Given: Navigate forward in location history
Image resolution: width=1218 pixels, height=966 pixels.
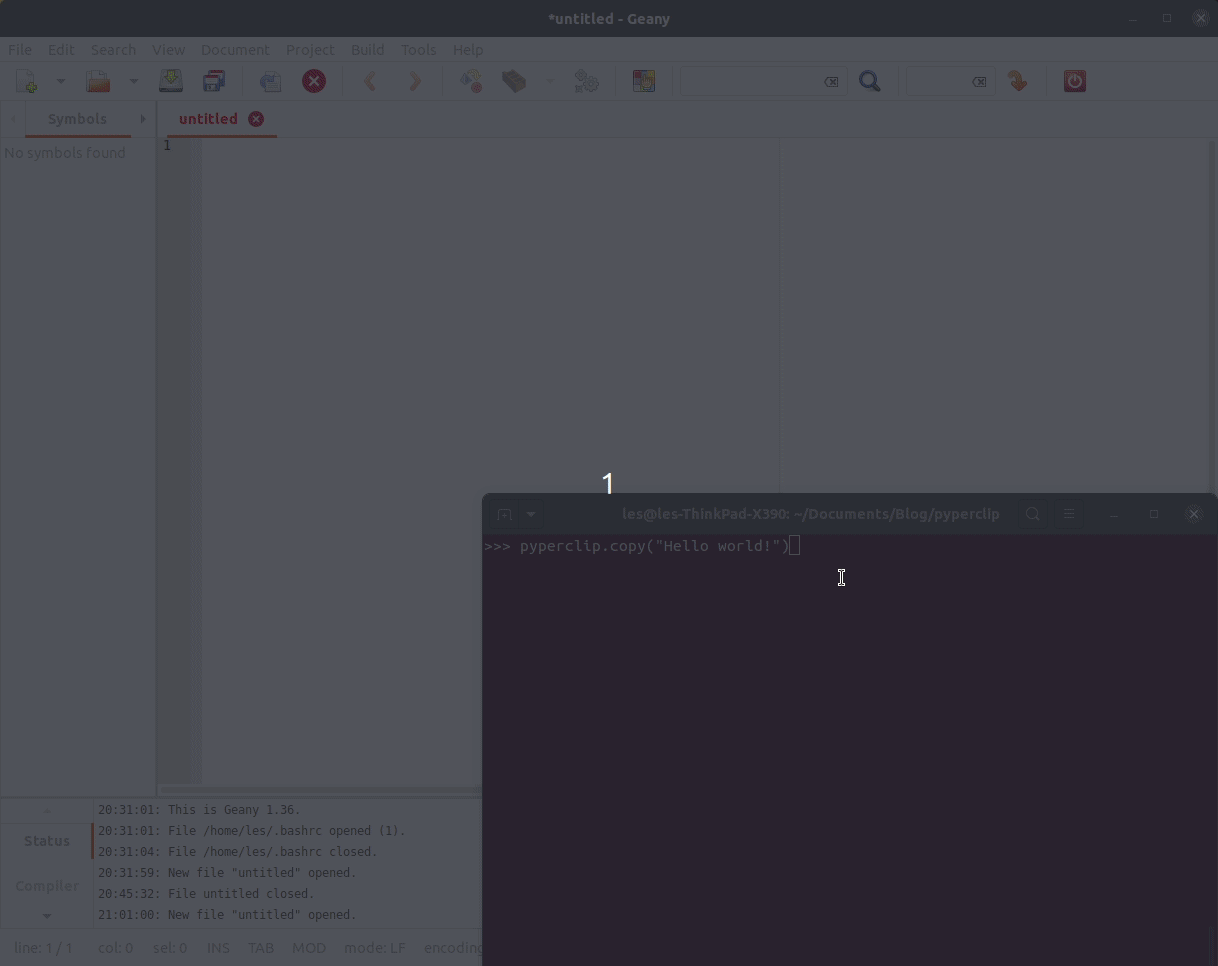Looking at the screenshot, I should pyautogui.click(x=415, y=81).
